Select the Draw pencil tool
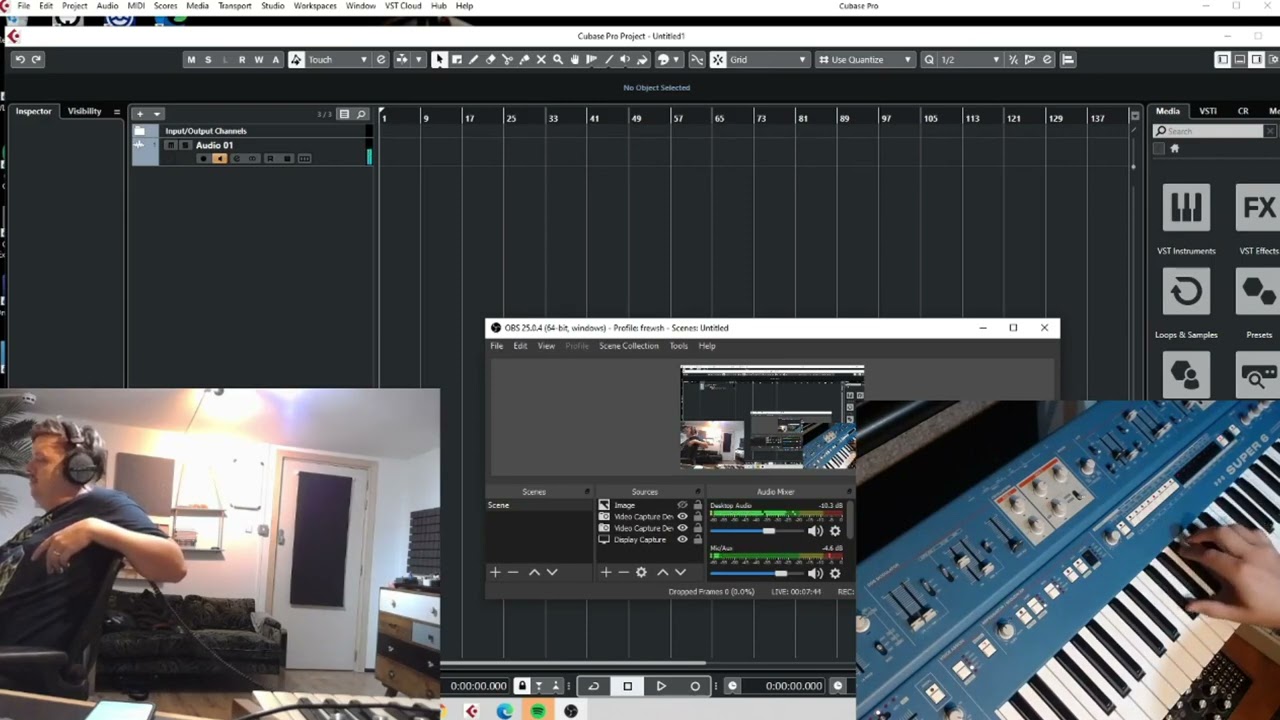 click(x=473, y=60)
